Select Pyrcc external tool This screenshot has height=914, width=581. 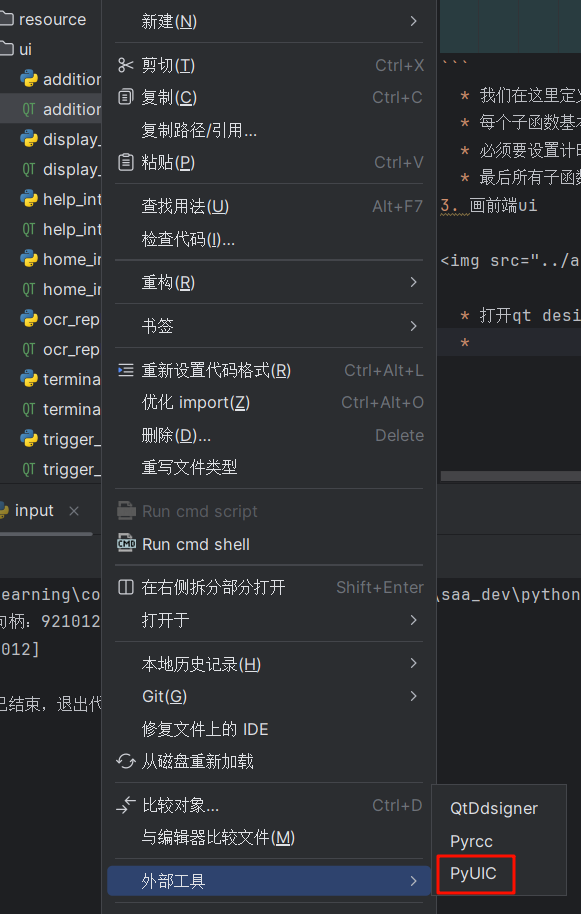tap(471, 841)
